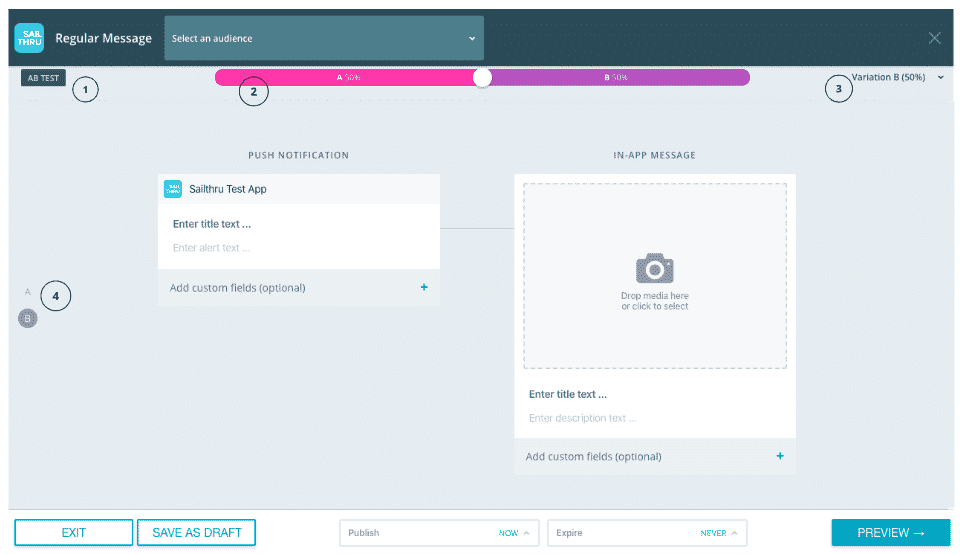Click plus icon for in-app custom fields

(780, 456)
